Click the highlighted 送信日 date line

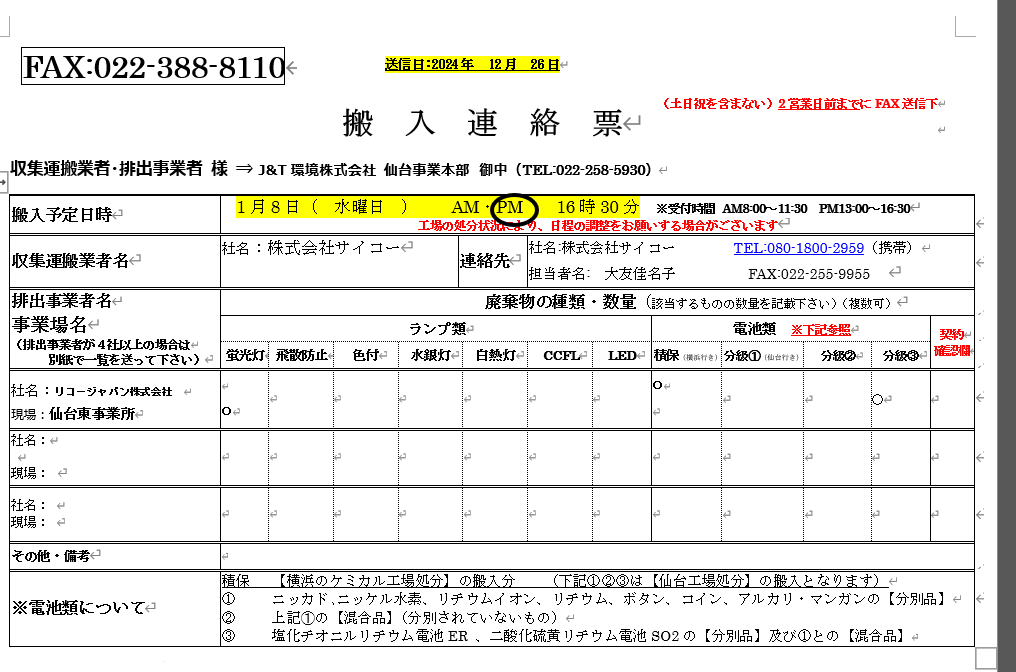[471, 64]
